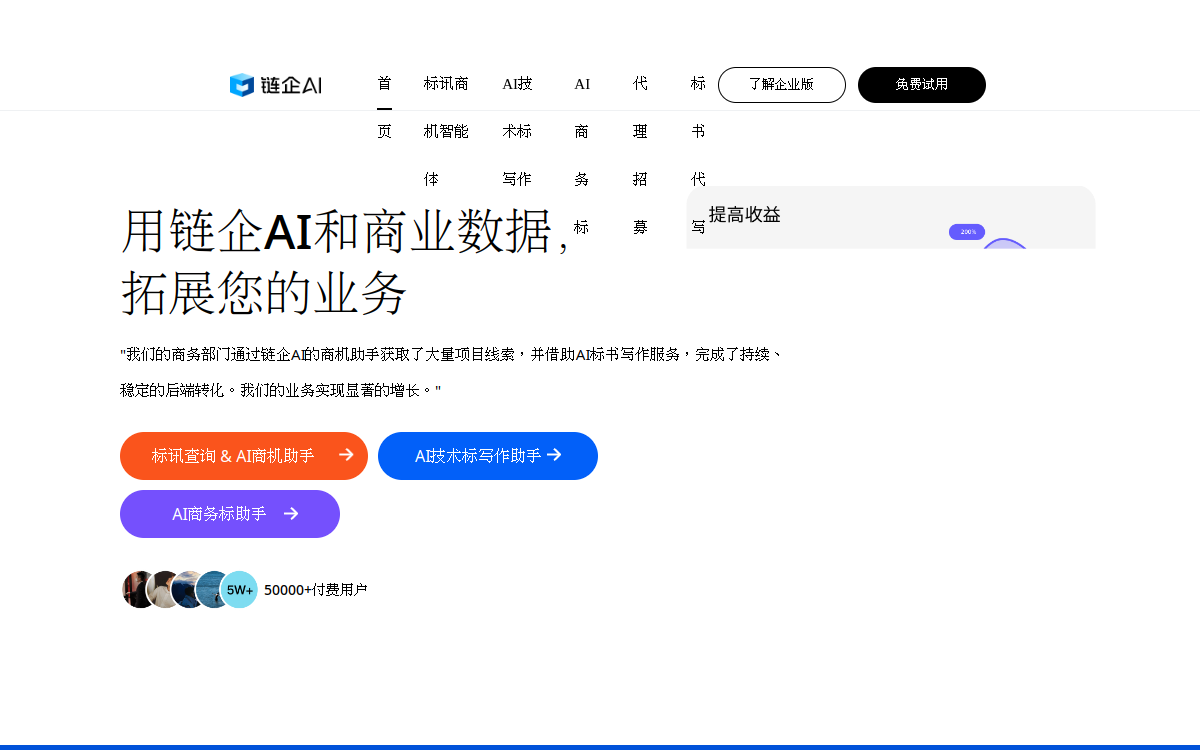Click the ocean scene avatar

point(212,590)
